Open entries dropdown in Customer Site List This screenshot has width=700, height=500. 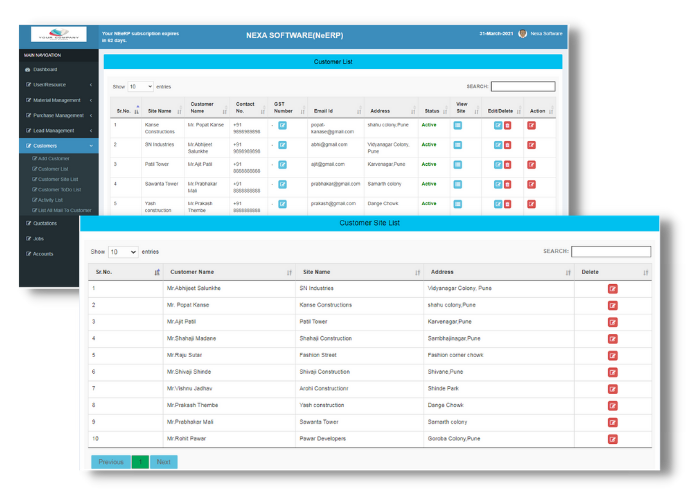(x=123, y=252)
